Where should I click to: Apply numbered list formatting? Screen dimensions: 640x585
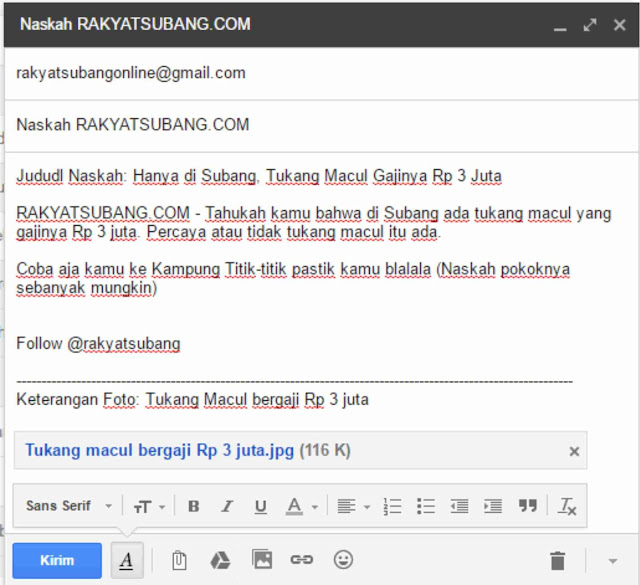[392, 507]
